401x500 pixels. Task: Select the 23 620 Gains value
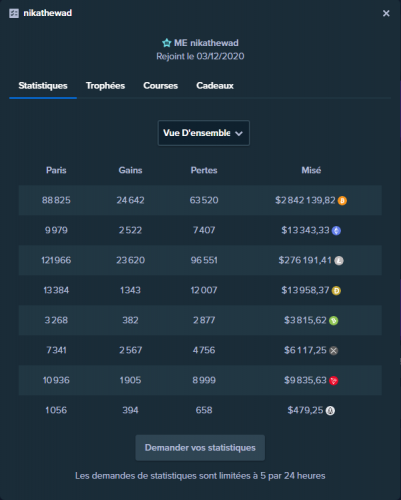click(x=130, y=260)
